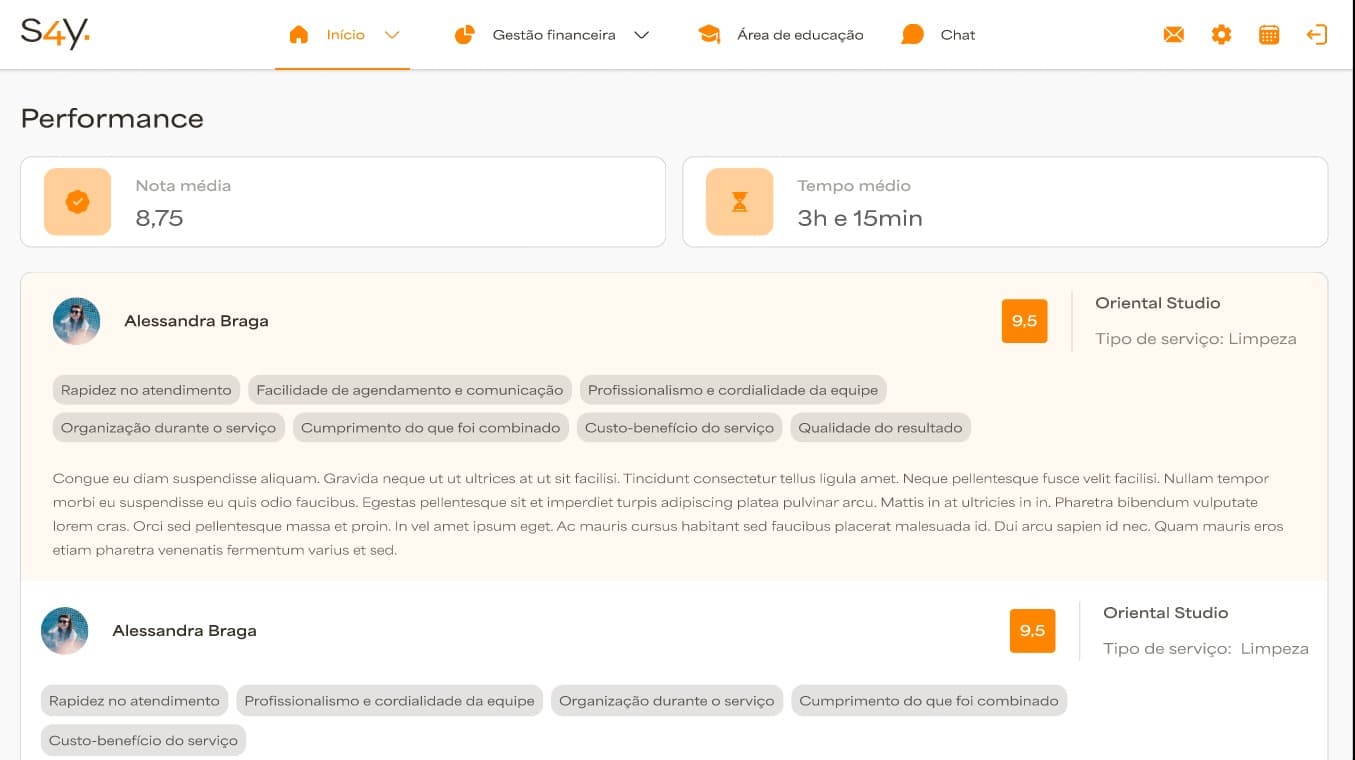Viewport: 1355px width, 760px height.
Task: Click second review's Oriental Studio name
Action: click(1165, 613)
